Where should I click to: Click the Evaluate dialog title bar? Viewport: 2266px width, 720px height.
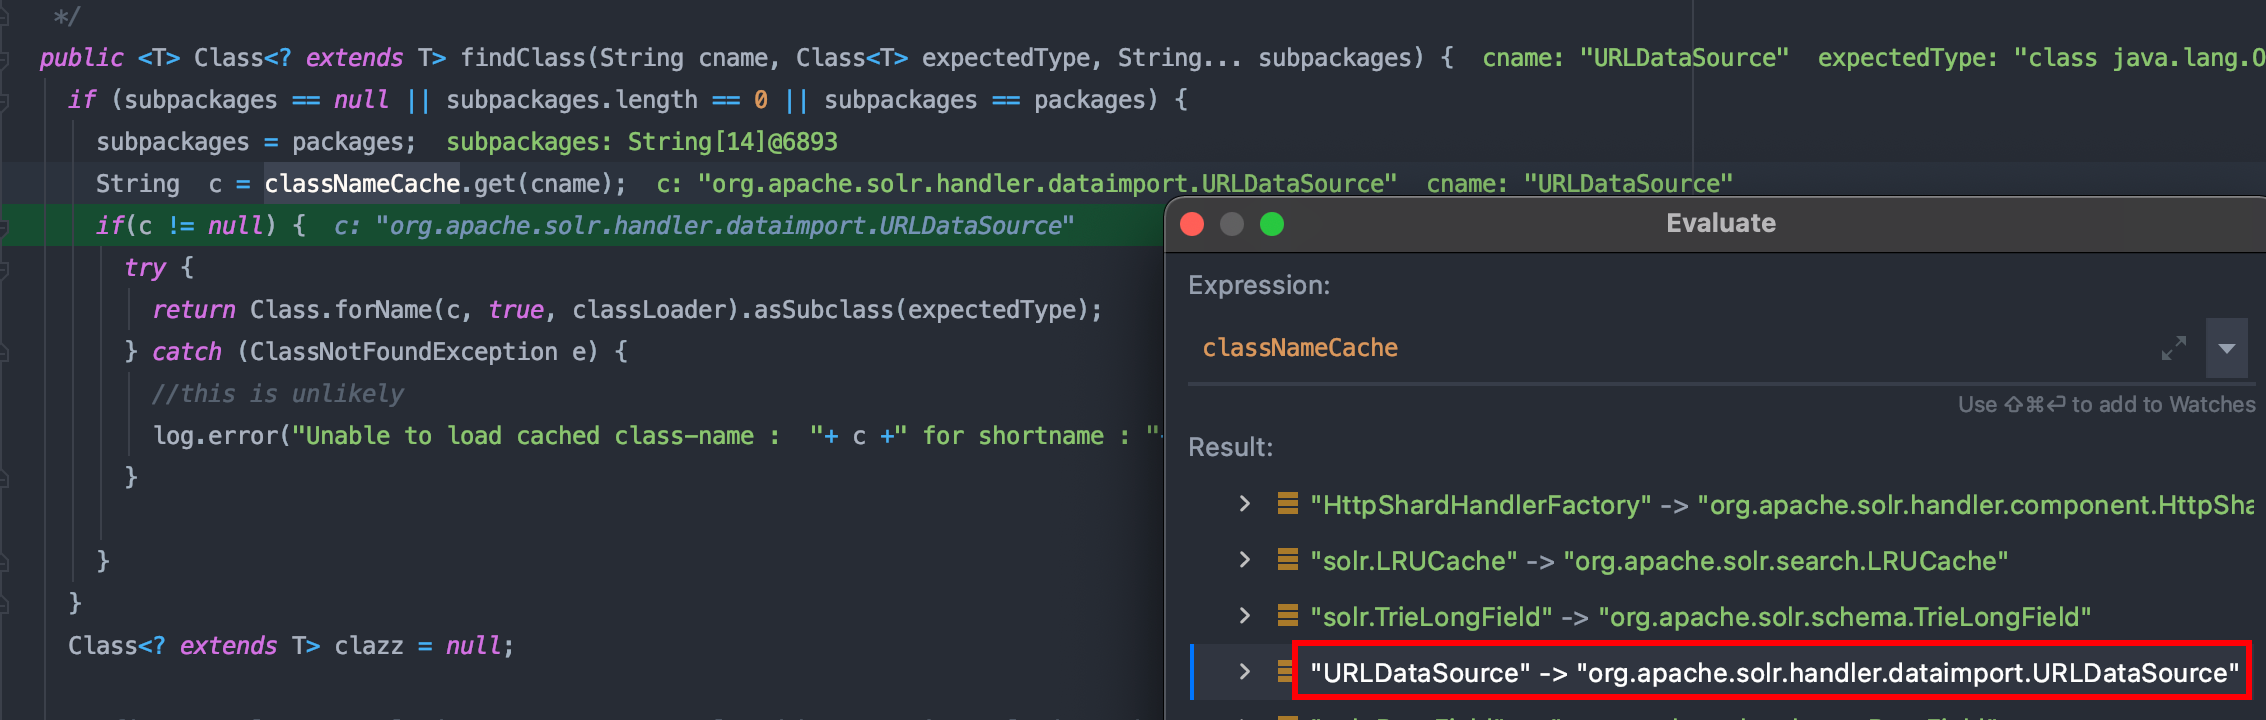click(1720, 223)
